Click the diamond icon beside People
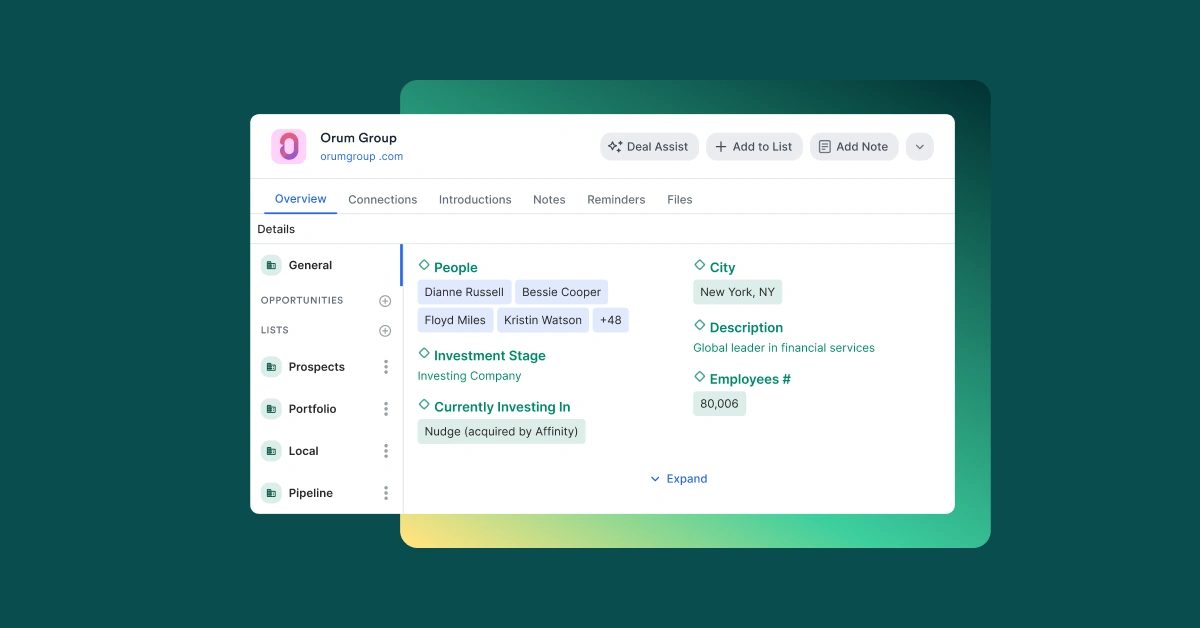The width and height of the screenshot is (1200, 628). pyautogui.click(x=424, y=266)
